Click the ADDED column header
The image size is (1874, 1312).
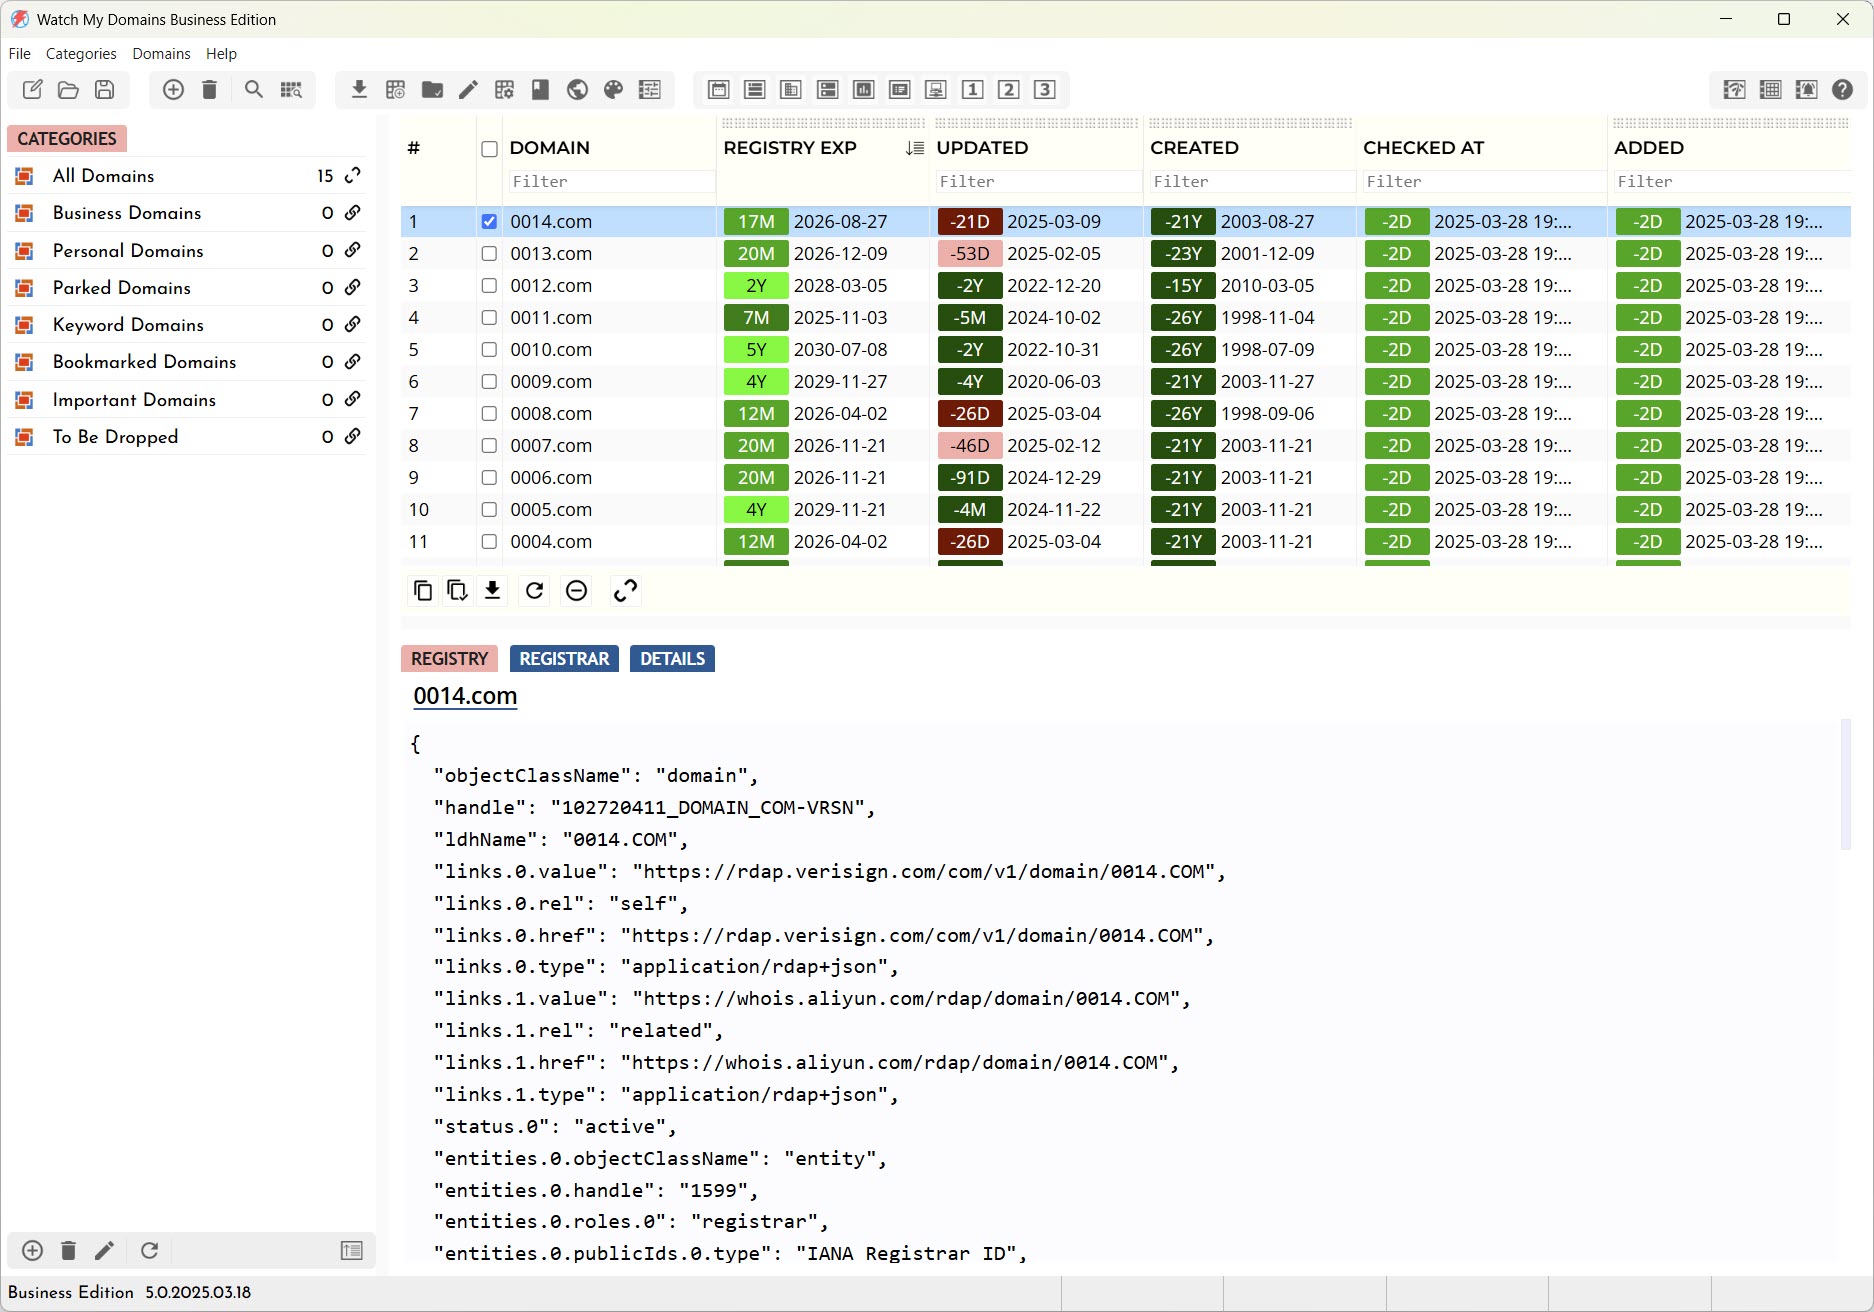(1649, 148)
